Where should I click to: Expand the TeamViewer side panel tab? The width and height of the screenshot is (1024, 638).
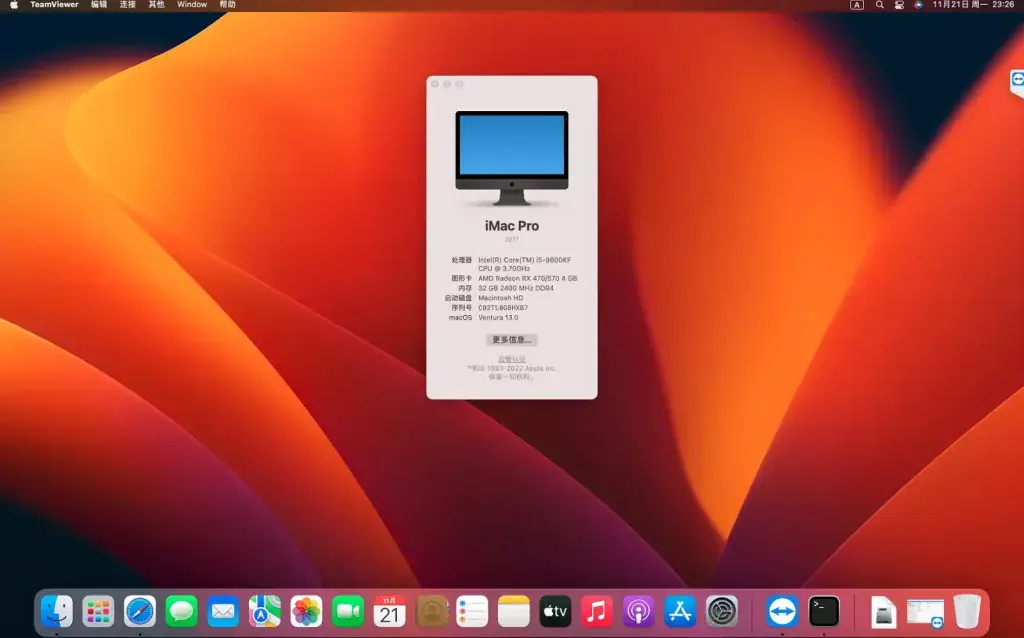[1017, 83]
